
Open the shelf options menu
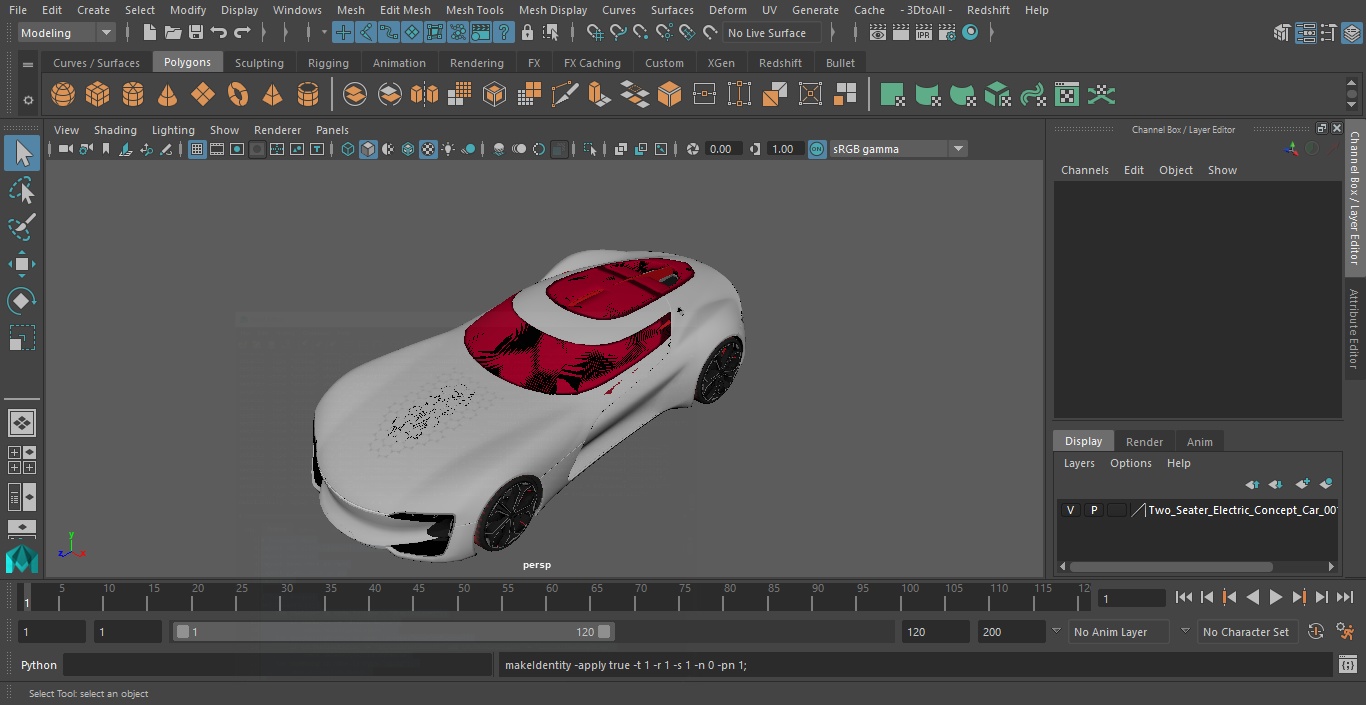28,100
